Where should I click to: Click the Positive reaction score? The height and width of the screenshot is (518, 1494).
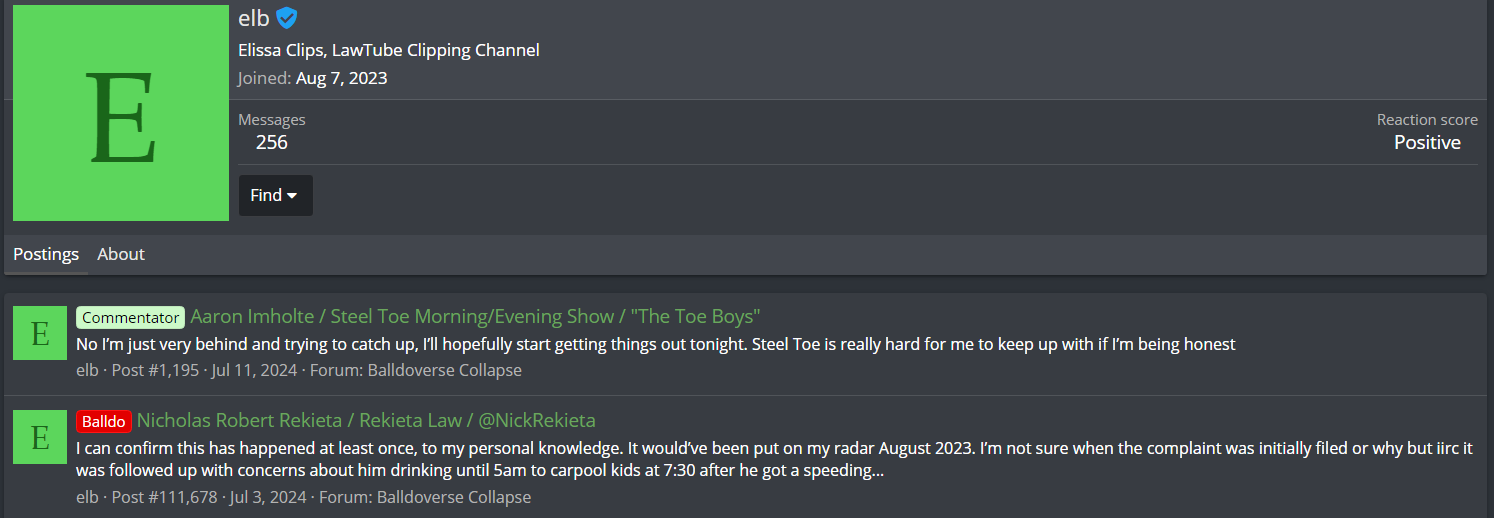coord(1427,142)
